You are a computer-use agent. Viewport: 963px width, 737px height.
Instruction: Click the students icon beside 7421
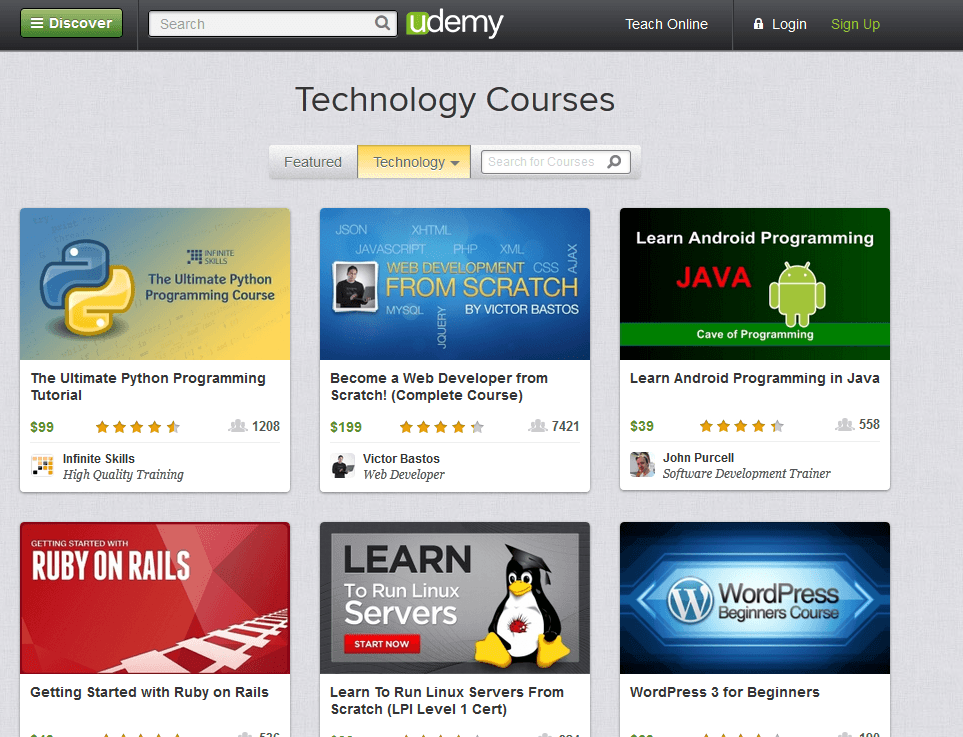click(537, 426)
